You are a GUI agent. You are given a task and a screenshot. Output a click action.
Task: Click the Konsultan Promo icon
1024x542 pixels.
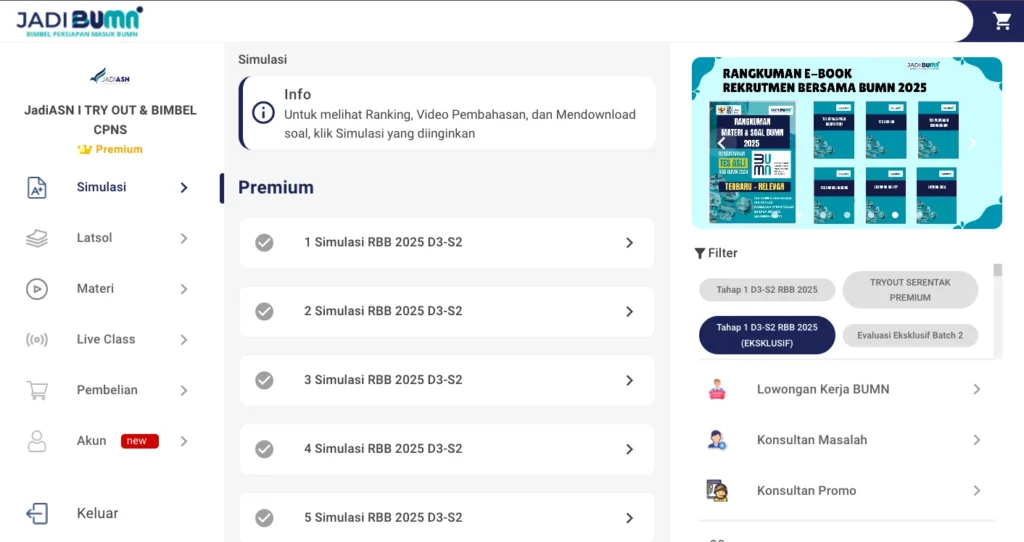717,490
